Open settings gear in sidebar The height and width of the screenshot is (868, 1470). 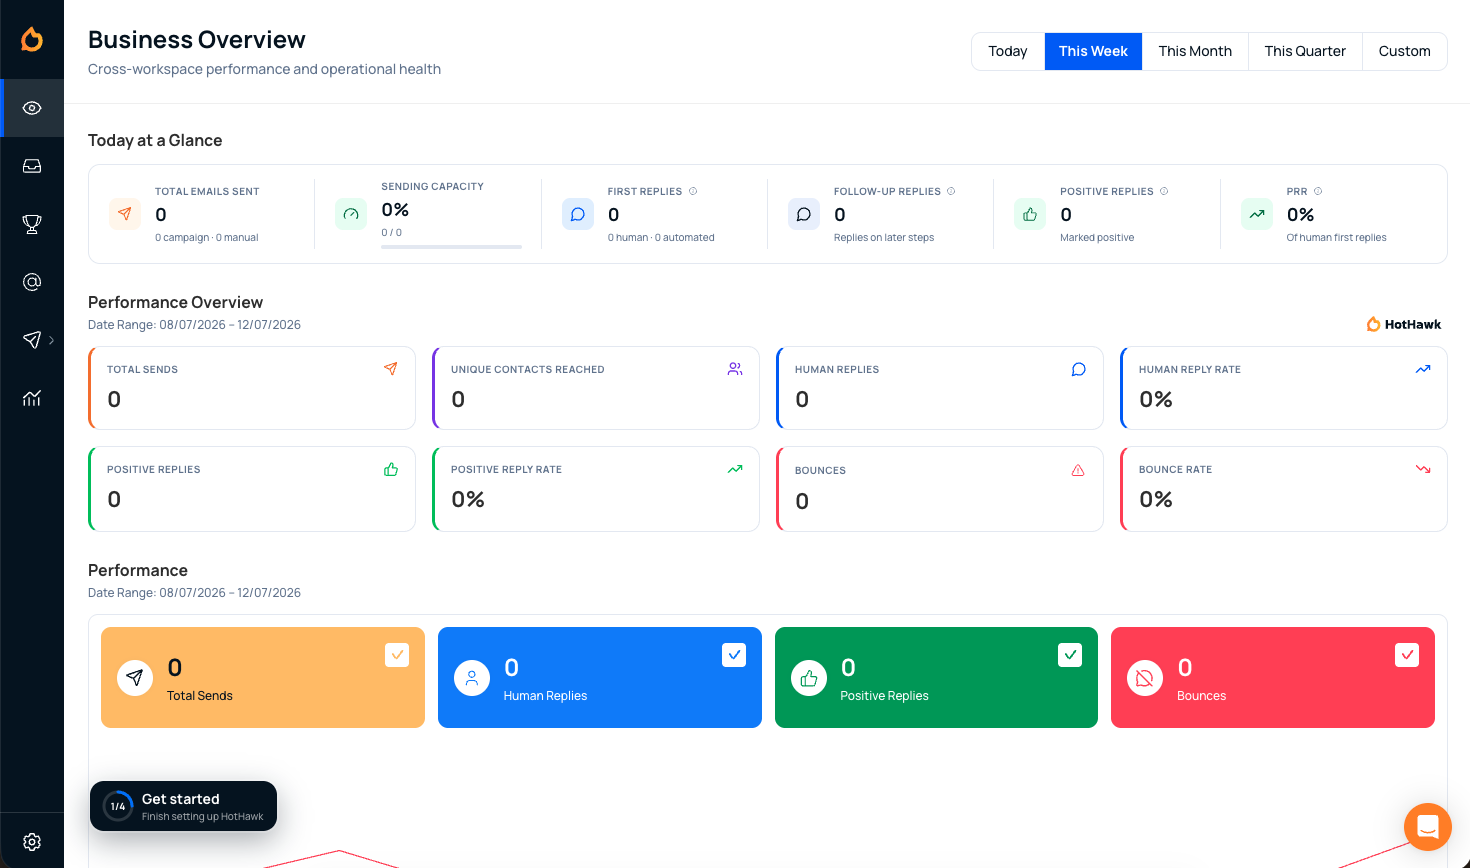[x=32, y=842]
